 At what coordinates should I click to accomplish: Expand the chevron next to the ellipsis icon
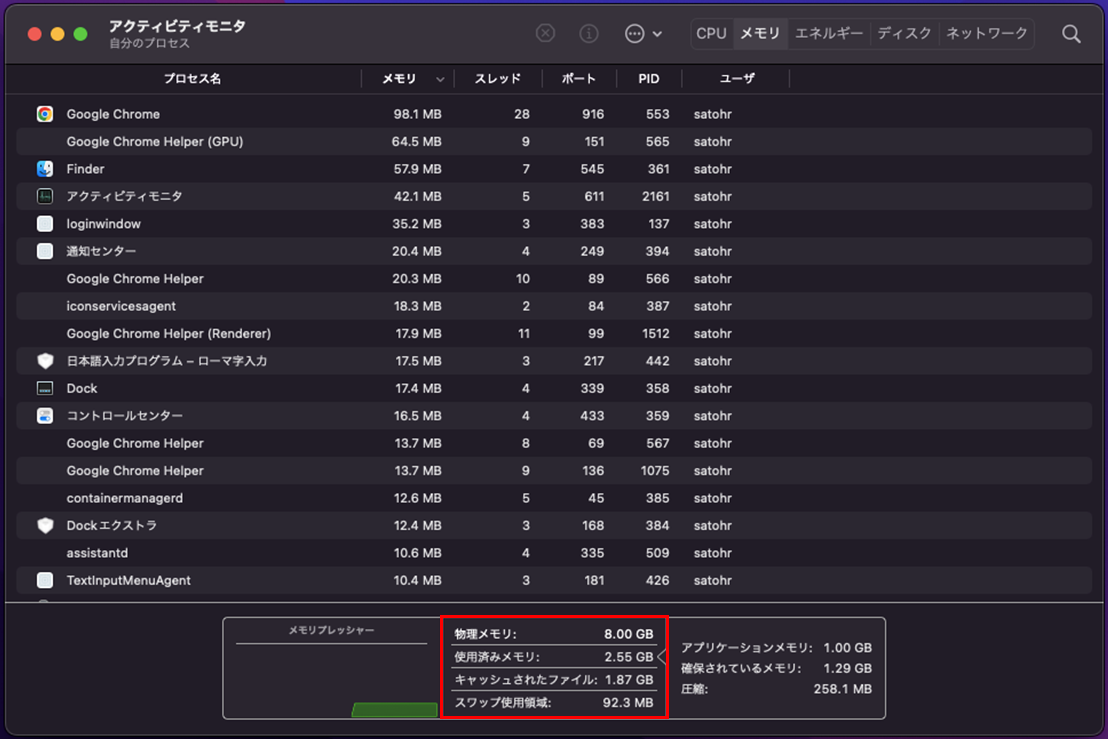[x=657, y=34]
